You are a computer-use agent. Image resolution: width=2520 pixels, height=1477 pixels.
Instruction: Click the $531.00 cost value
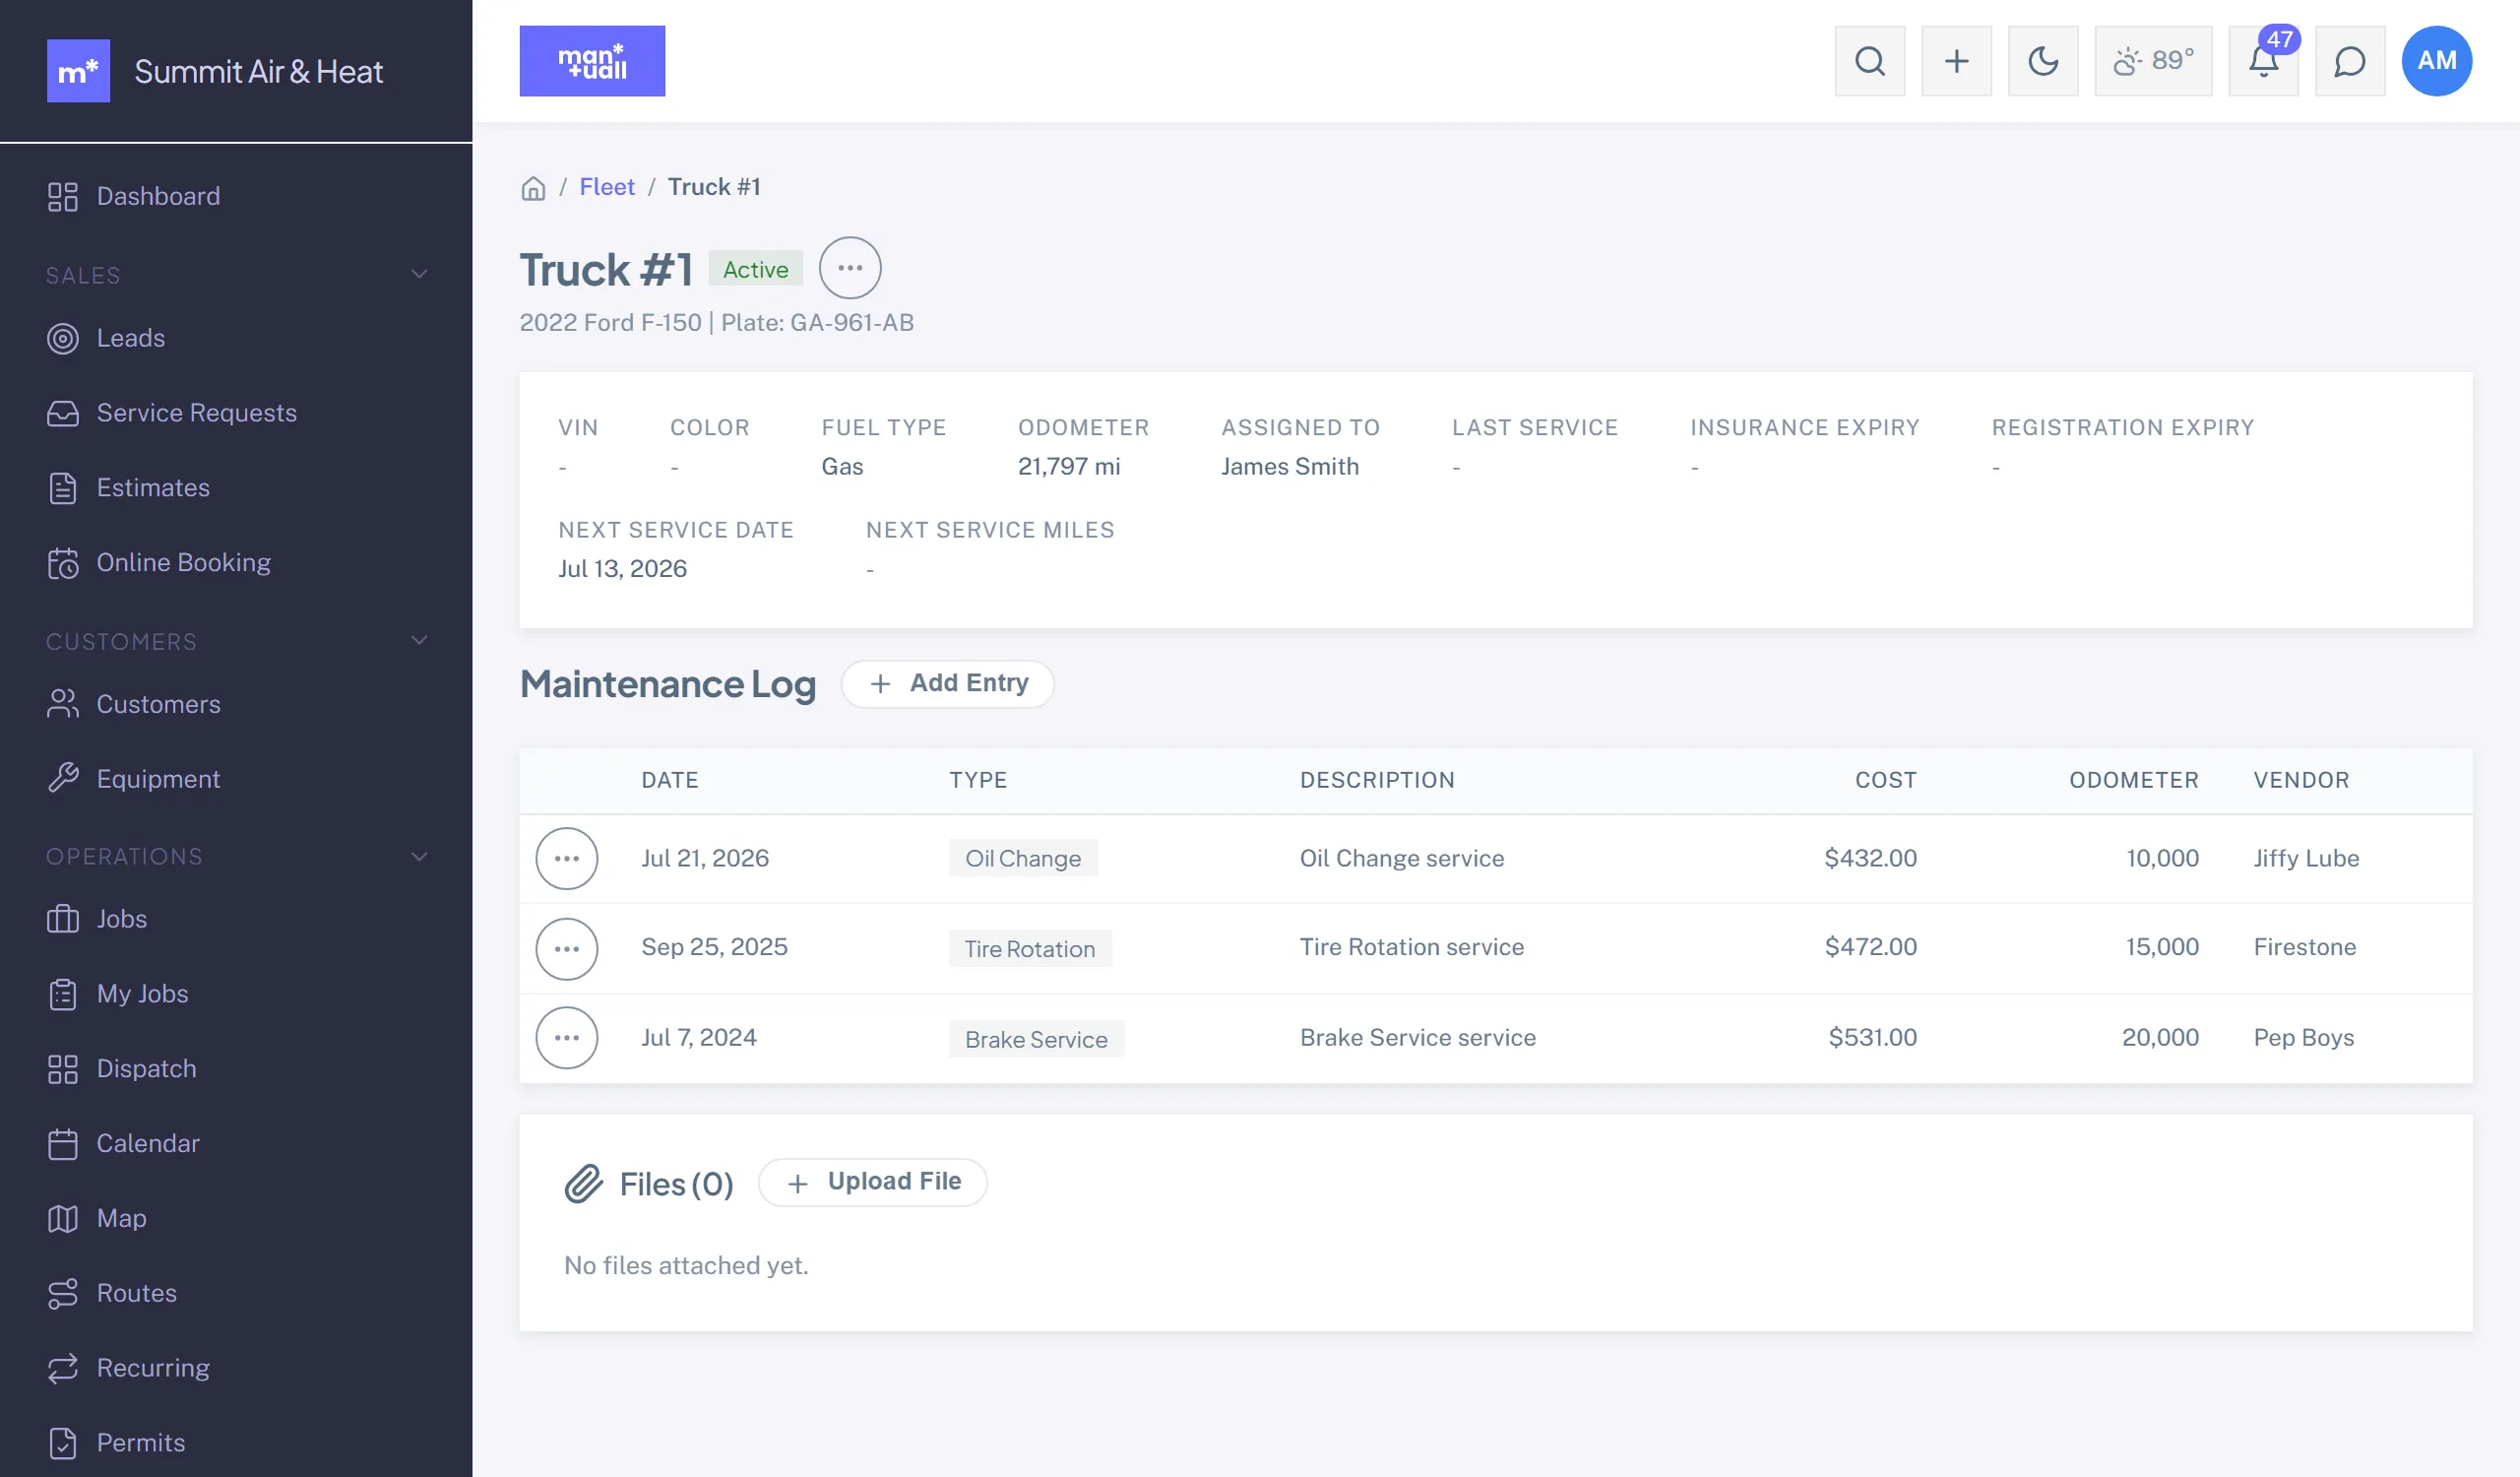tap(1872, 1037)
